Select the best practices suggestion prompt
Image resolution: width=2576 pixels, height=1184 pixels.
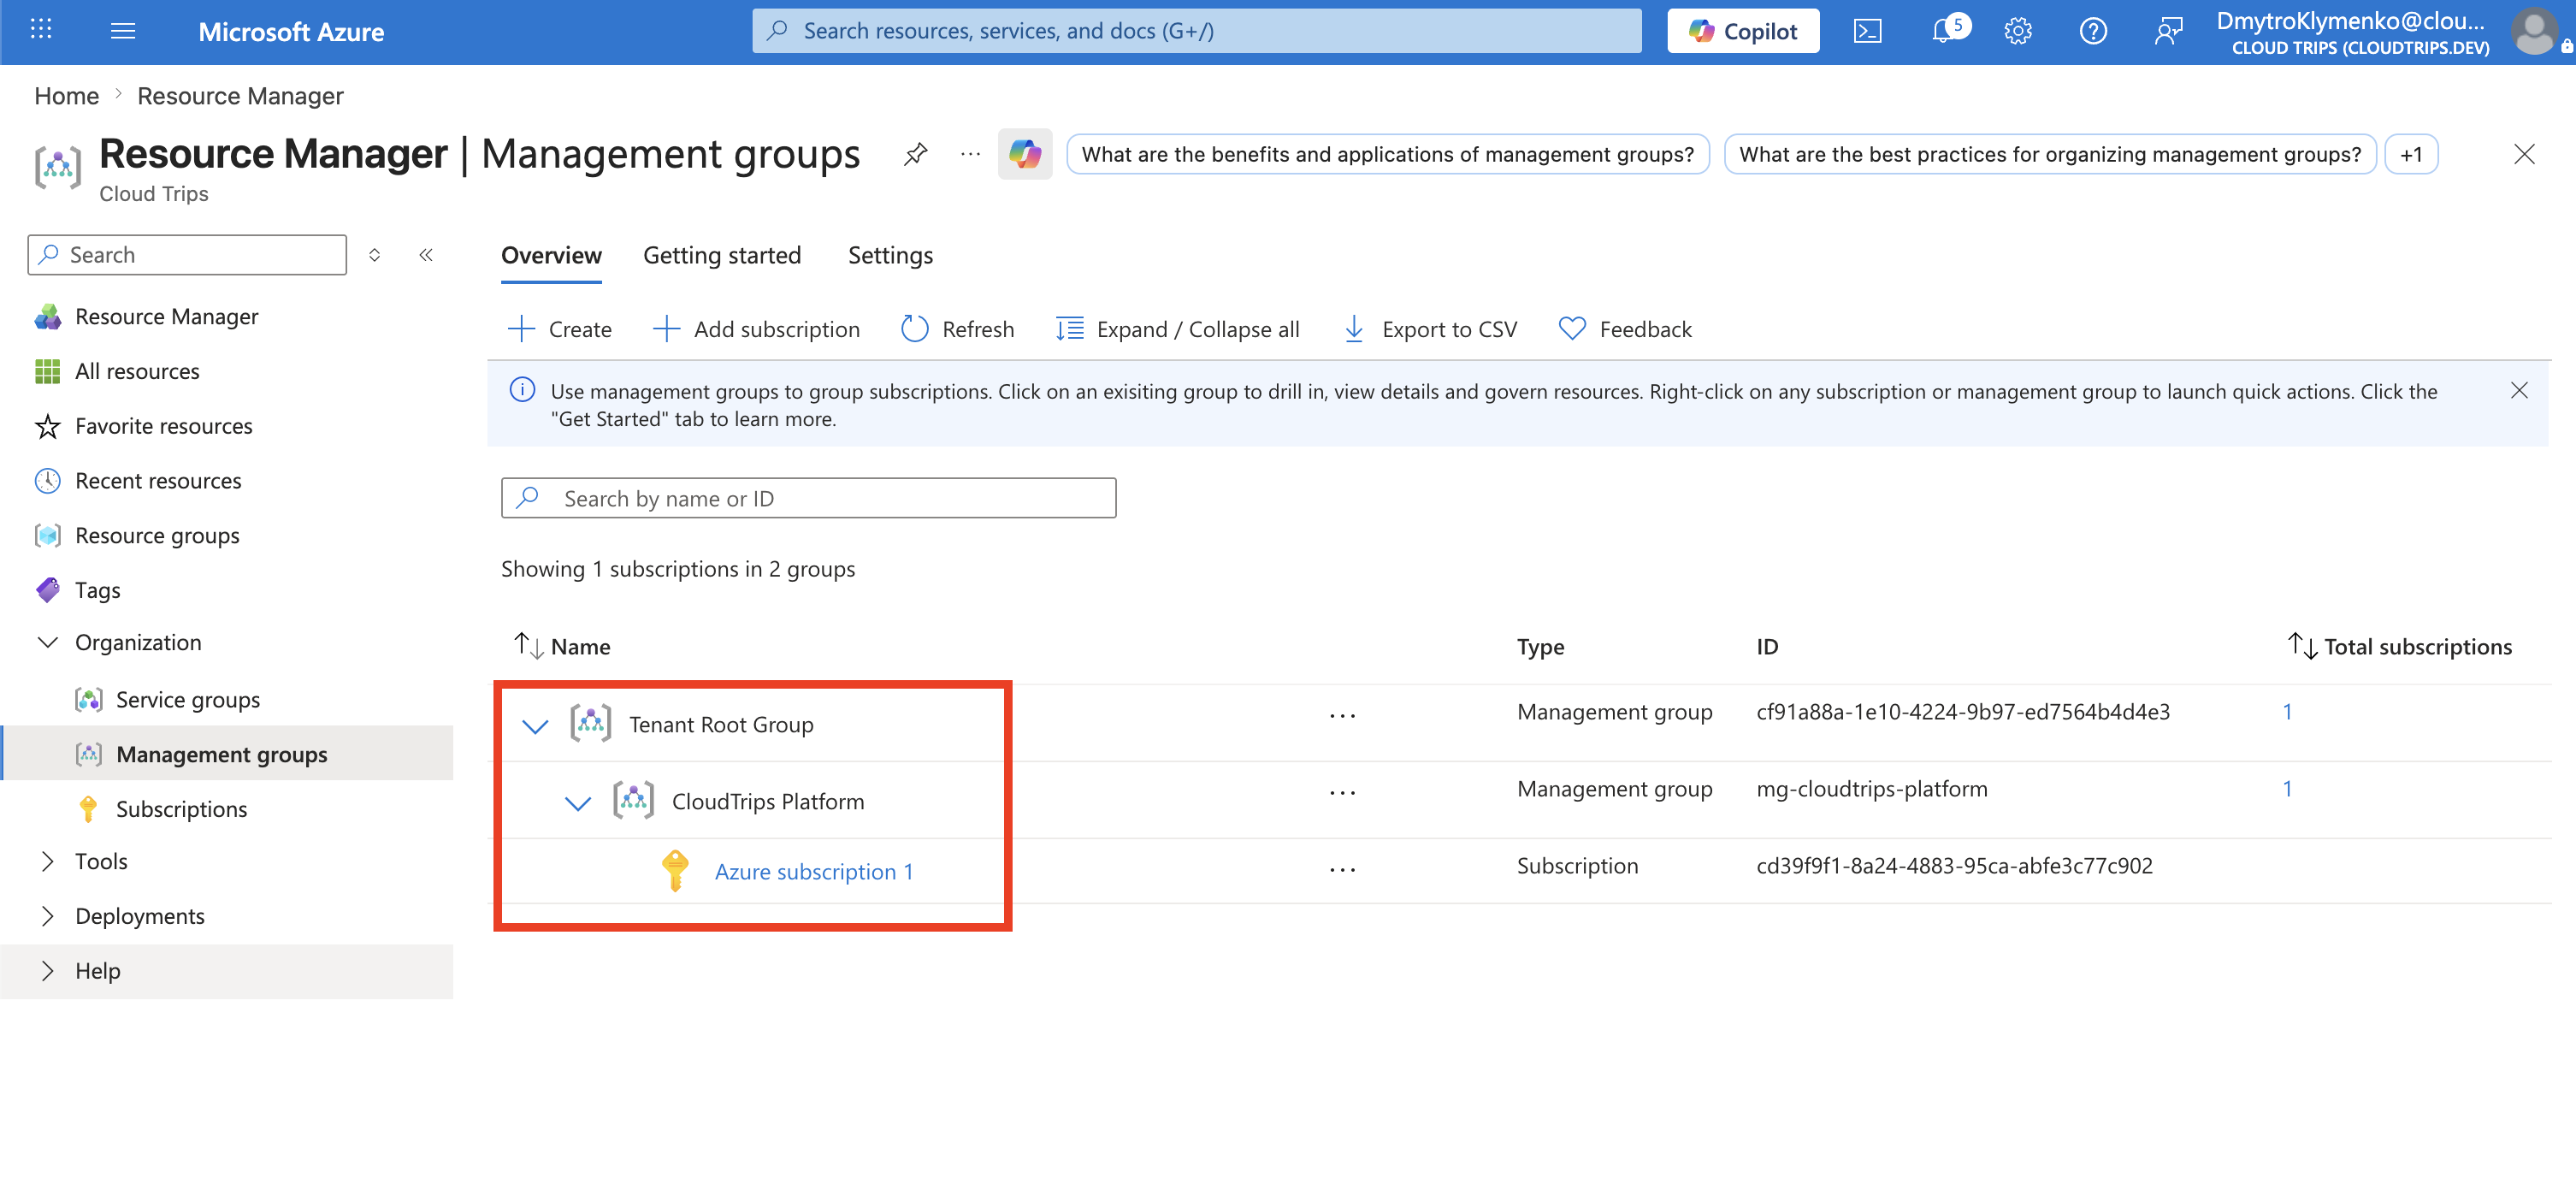2050,154
